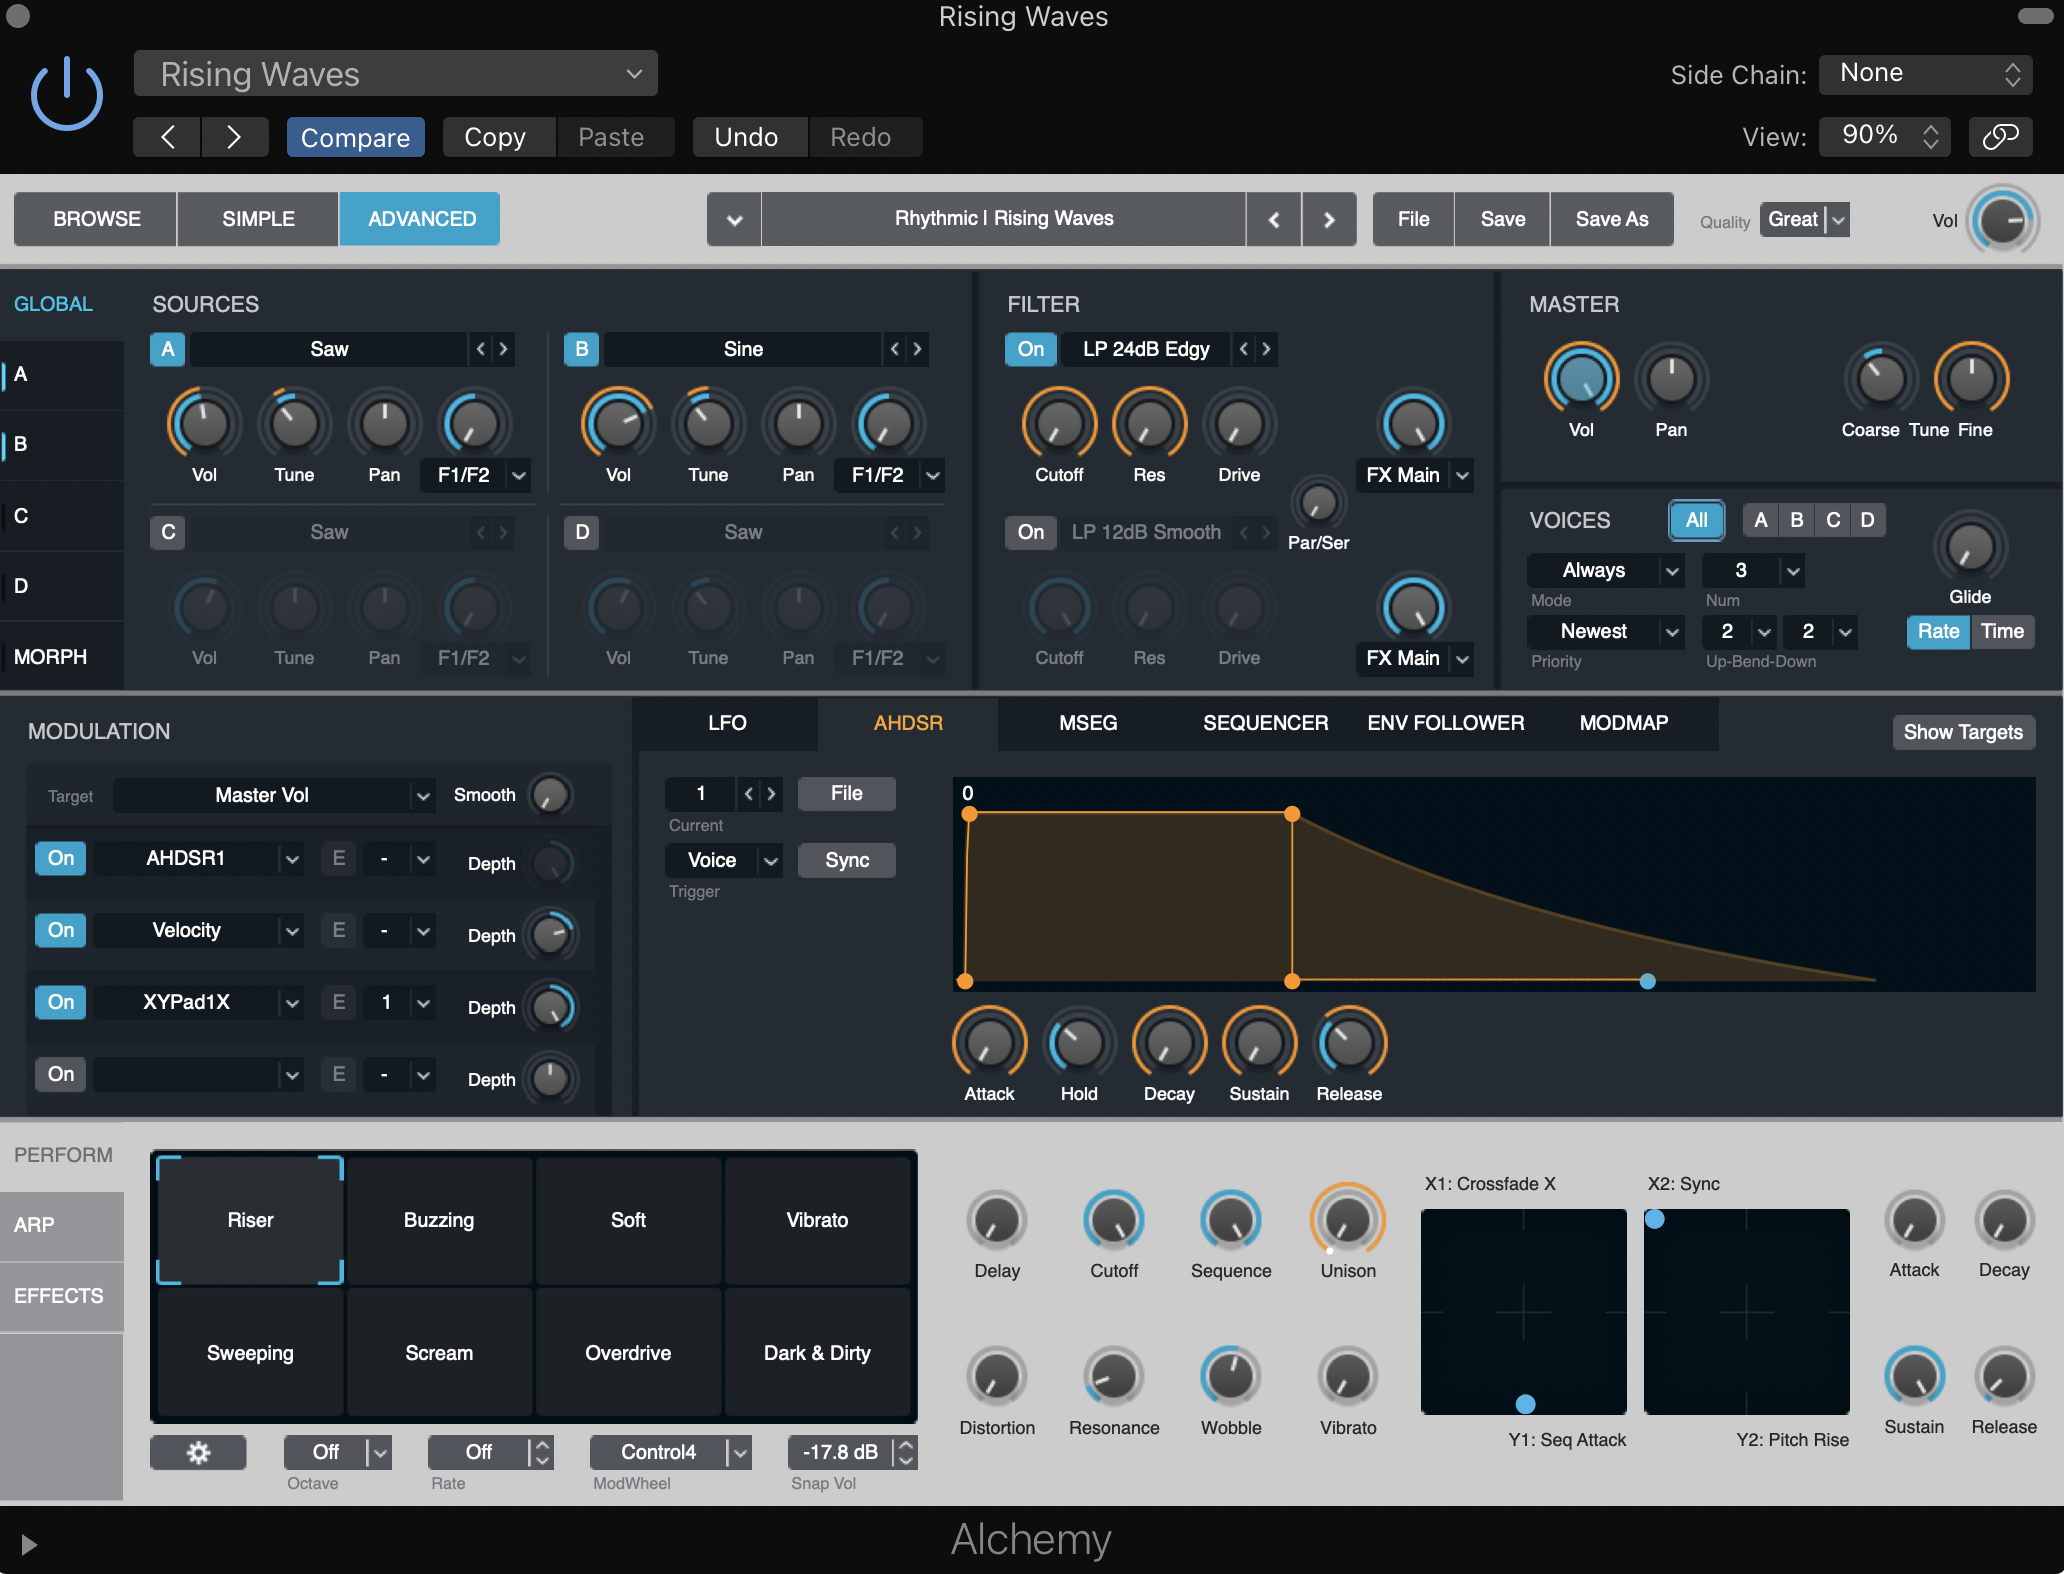This screenshot has width=2064, height=1574.
Task: Disable the LP 24dB Edgy filter
Action: point(1030,349)
